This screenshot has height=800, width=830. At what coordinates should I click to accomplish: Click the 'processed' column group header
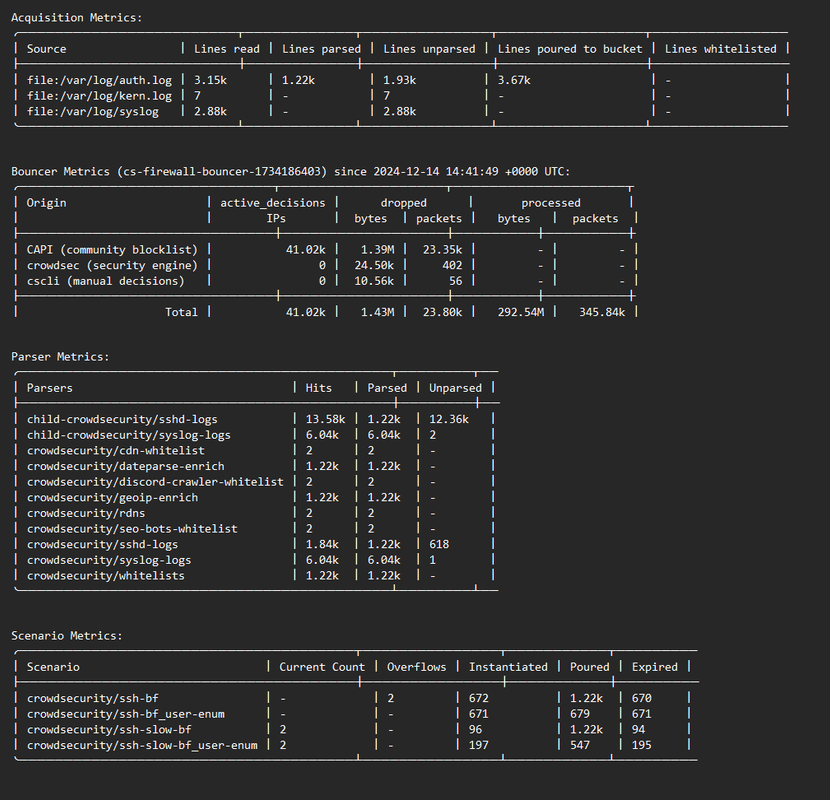551,203
